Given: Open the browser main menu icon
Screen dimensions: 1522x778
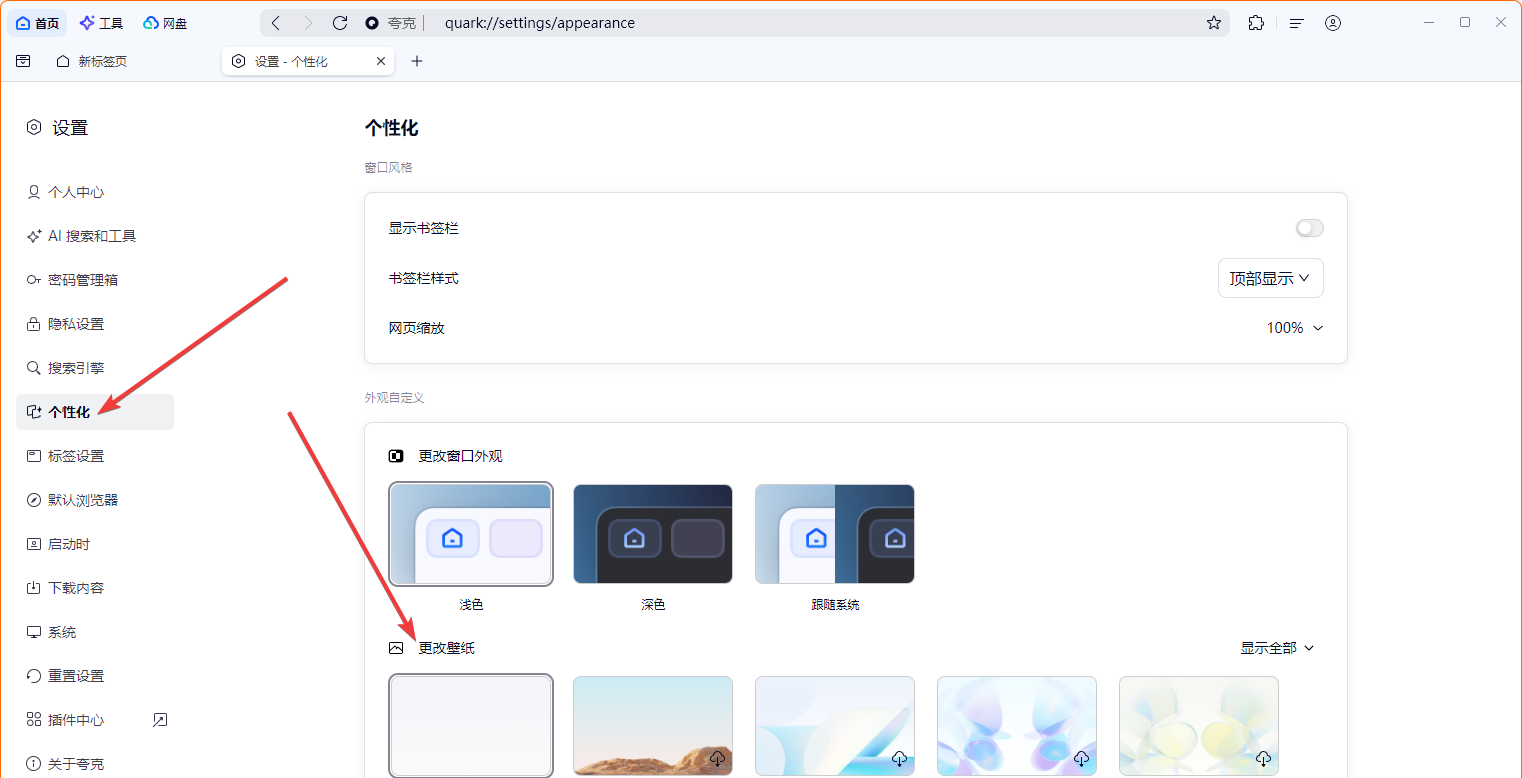Looking at the screenshot, I should pos(1297,23).
